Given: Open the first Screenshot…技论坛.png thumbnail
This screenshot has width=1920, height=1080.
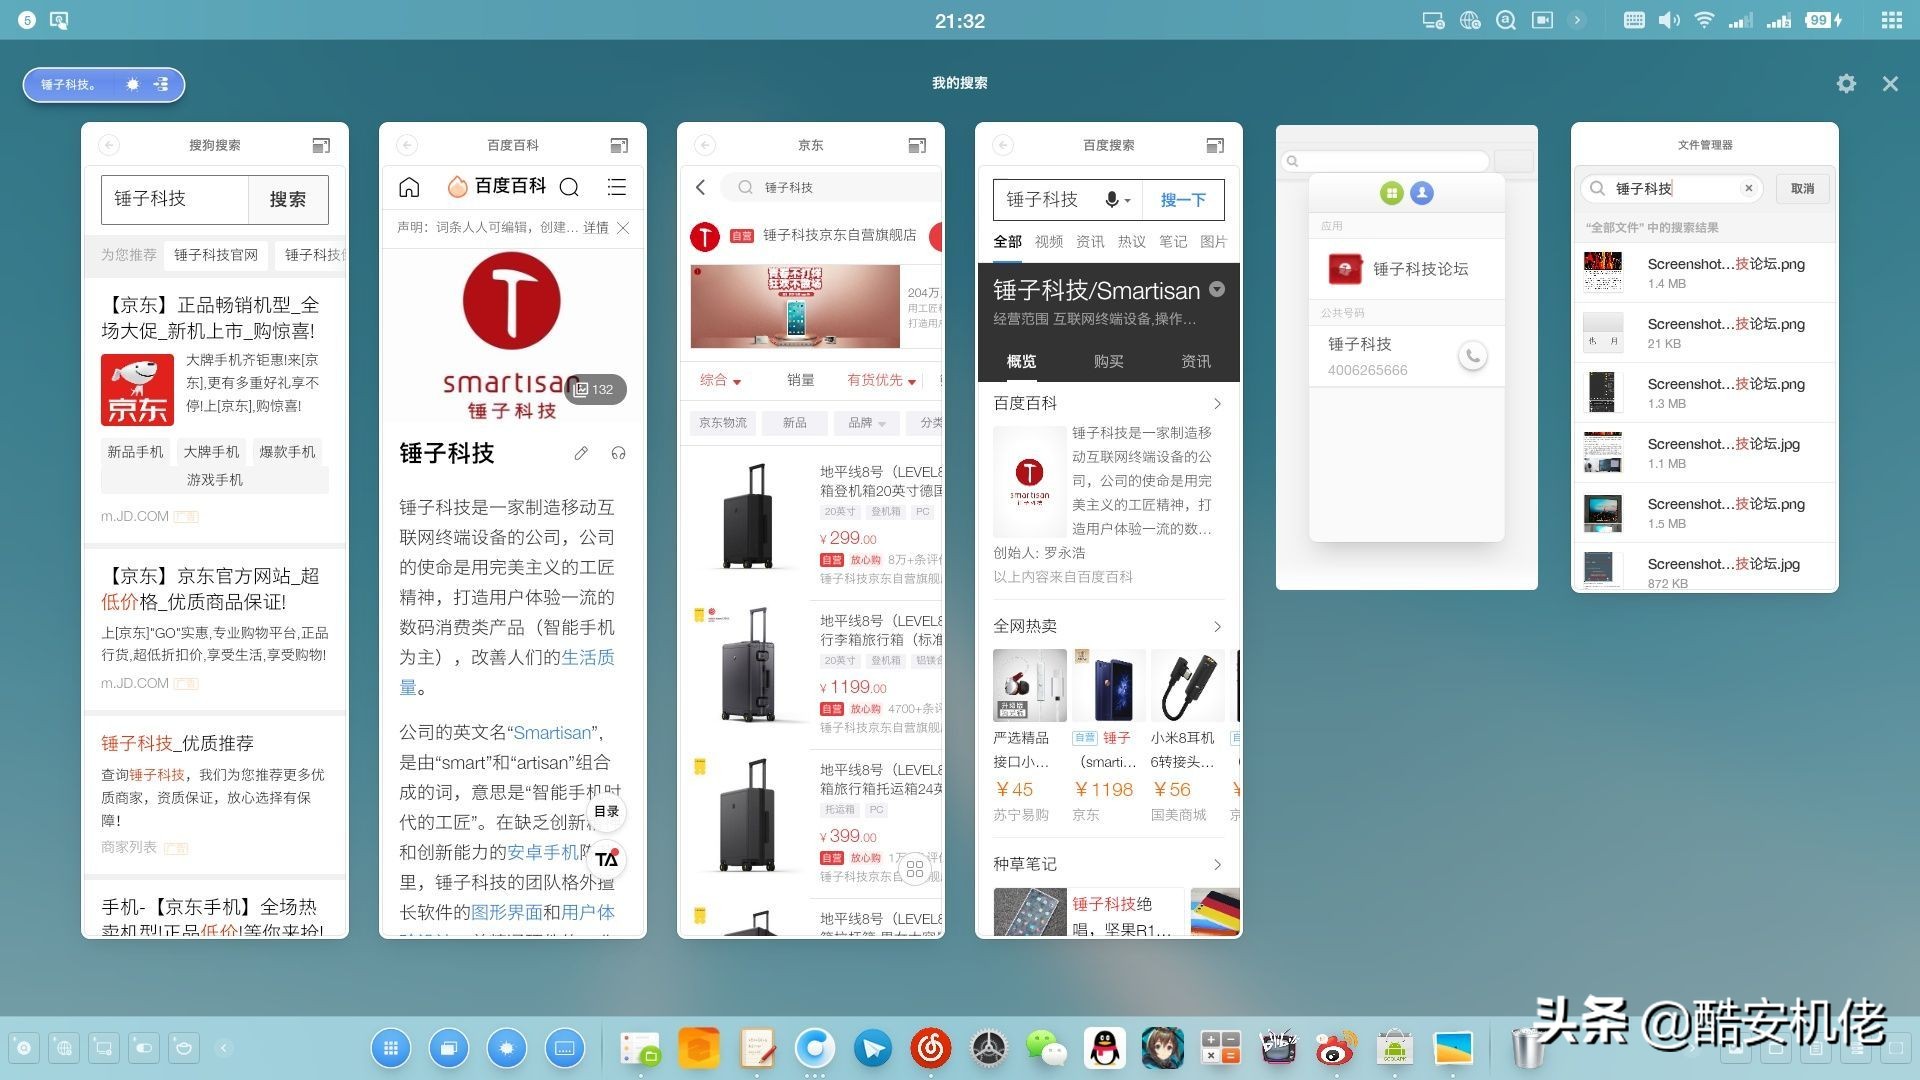Looking at the screenshot, I should [1603, 271].
